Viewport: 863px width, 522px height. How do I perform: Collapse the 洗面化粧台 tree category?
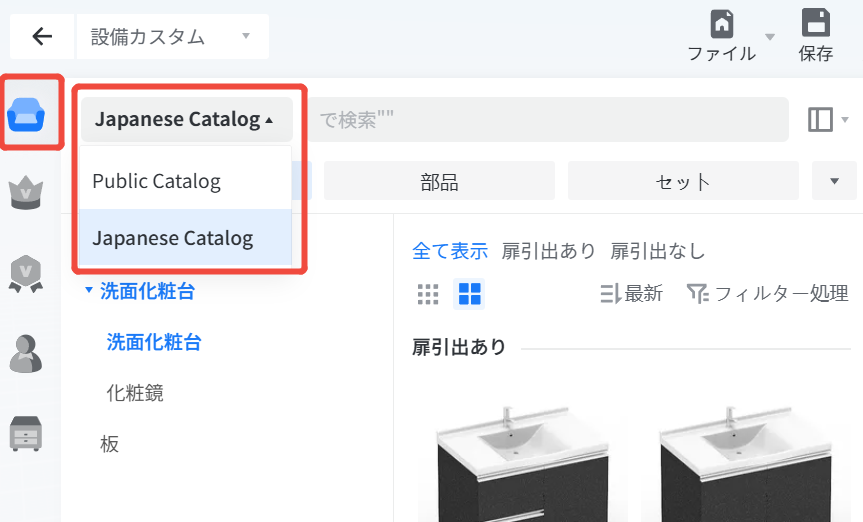pyautogui.click(x=89, y=290)
